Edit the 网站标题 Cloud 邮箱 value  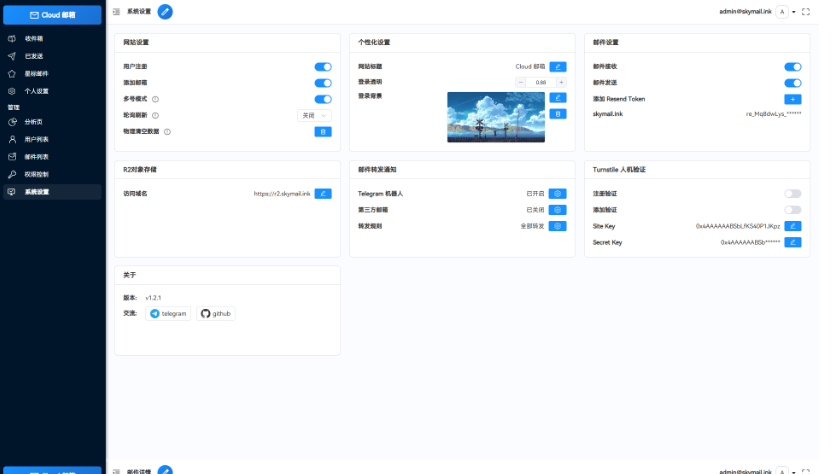coord(558,66)
